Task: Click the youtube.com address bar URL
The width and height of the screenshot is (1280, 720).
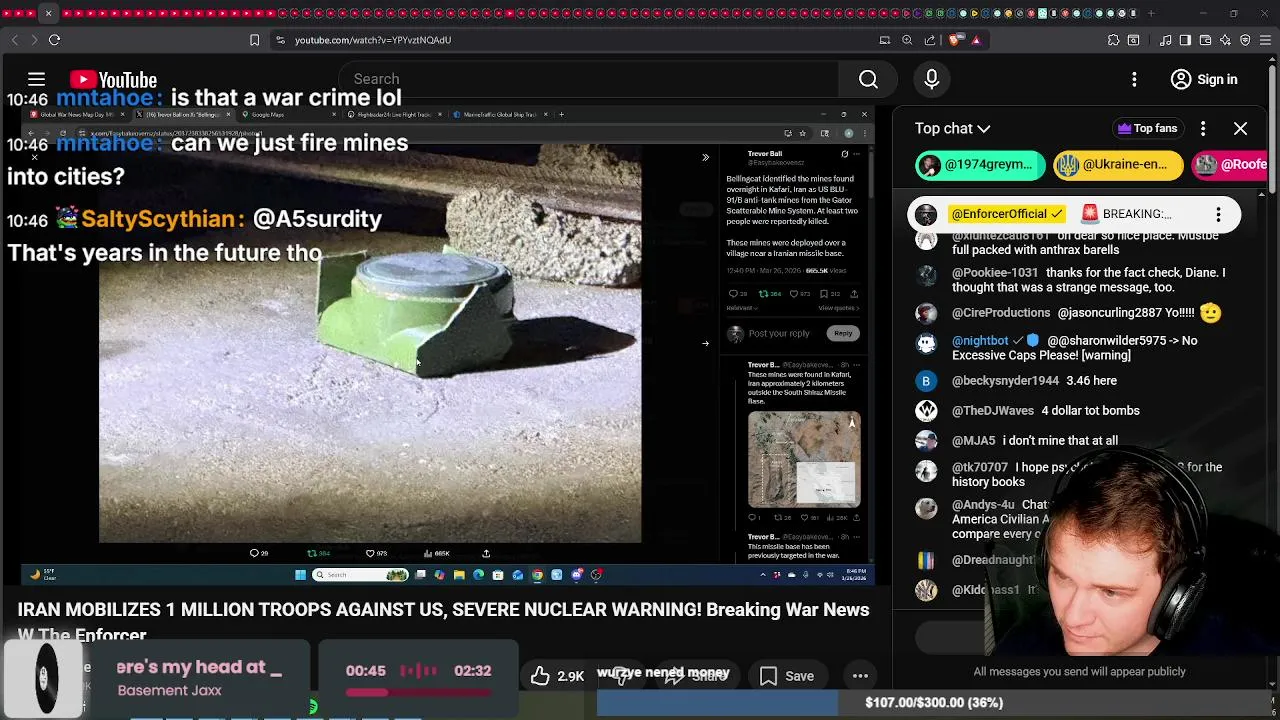Action: 373,40
